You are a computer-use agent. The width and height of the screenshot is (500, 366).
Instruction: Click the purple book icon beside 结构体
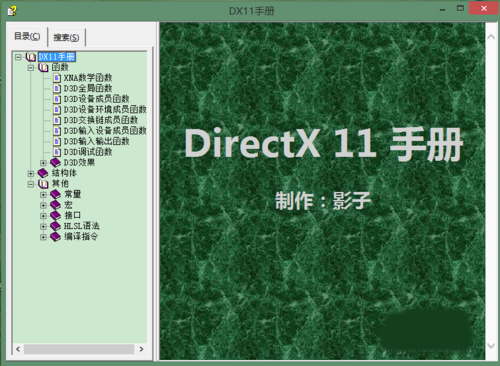[43, 173]
